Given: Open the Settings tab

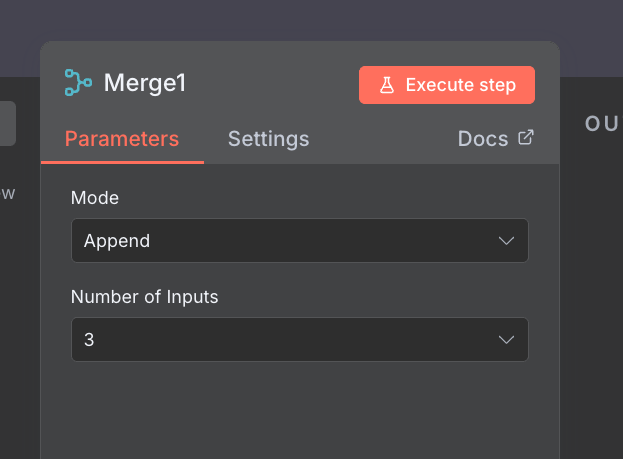Looking at the screenshot, I should tap(269, 139).
